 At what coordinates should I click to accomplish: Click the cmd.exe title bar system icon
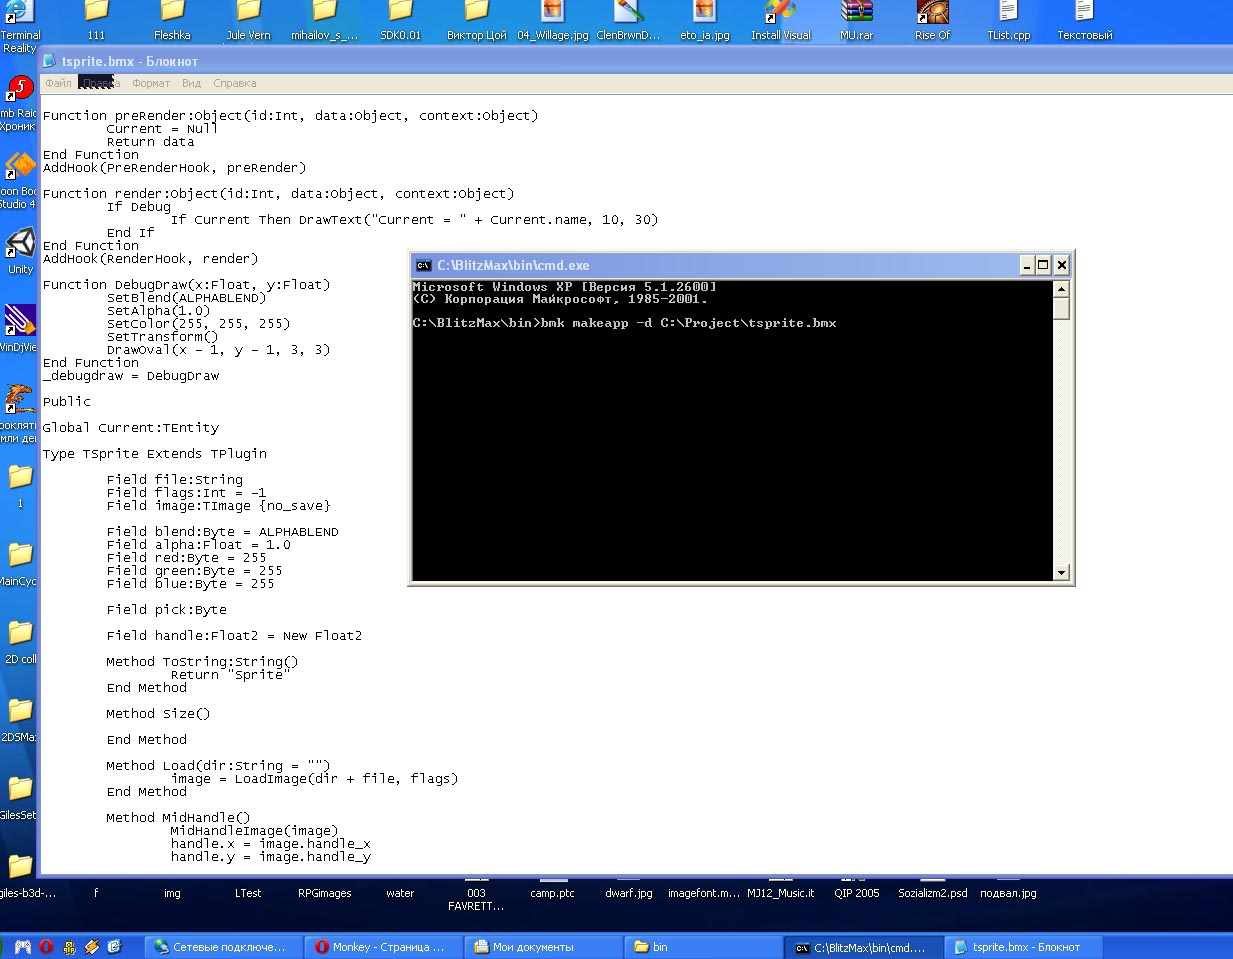[x=423, y=265]
